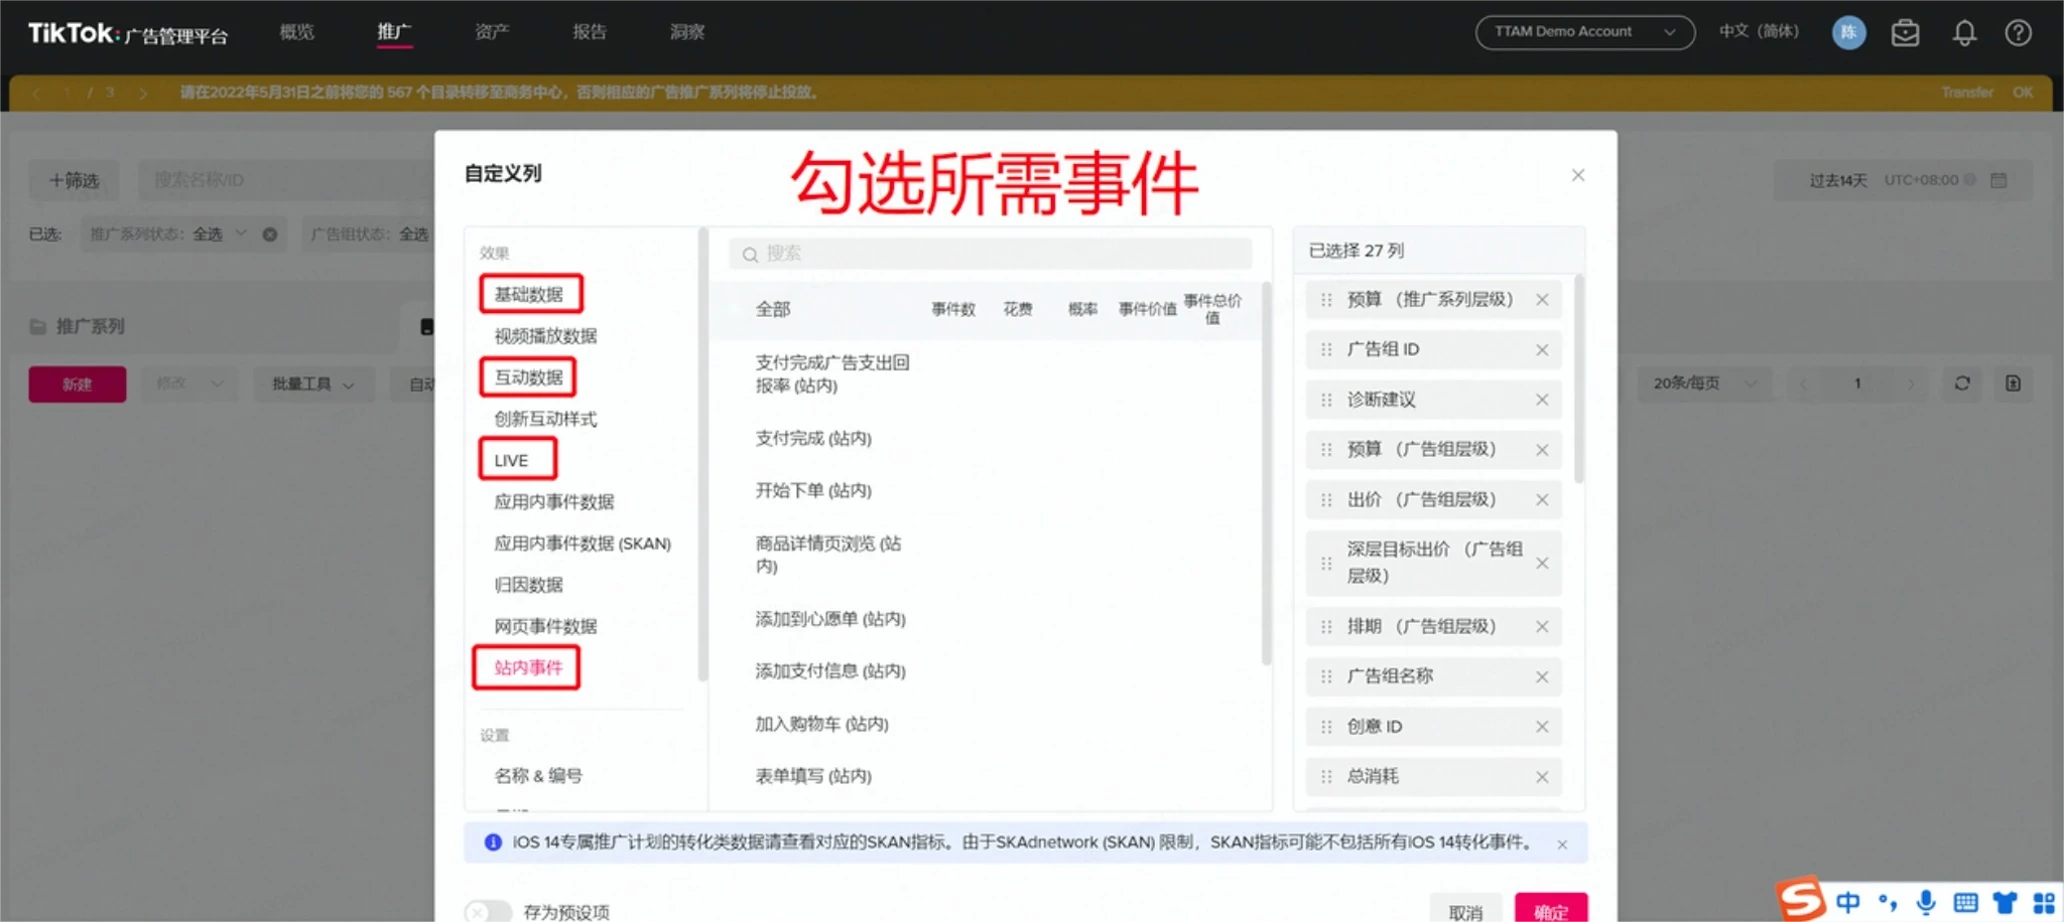Select 站内事件 category in sidebar
Viewport: 2064px width, 922px height.
pos(527,668)
